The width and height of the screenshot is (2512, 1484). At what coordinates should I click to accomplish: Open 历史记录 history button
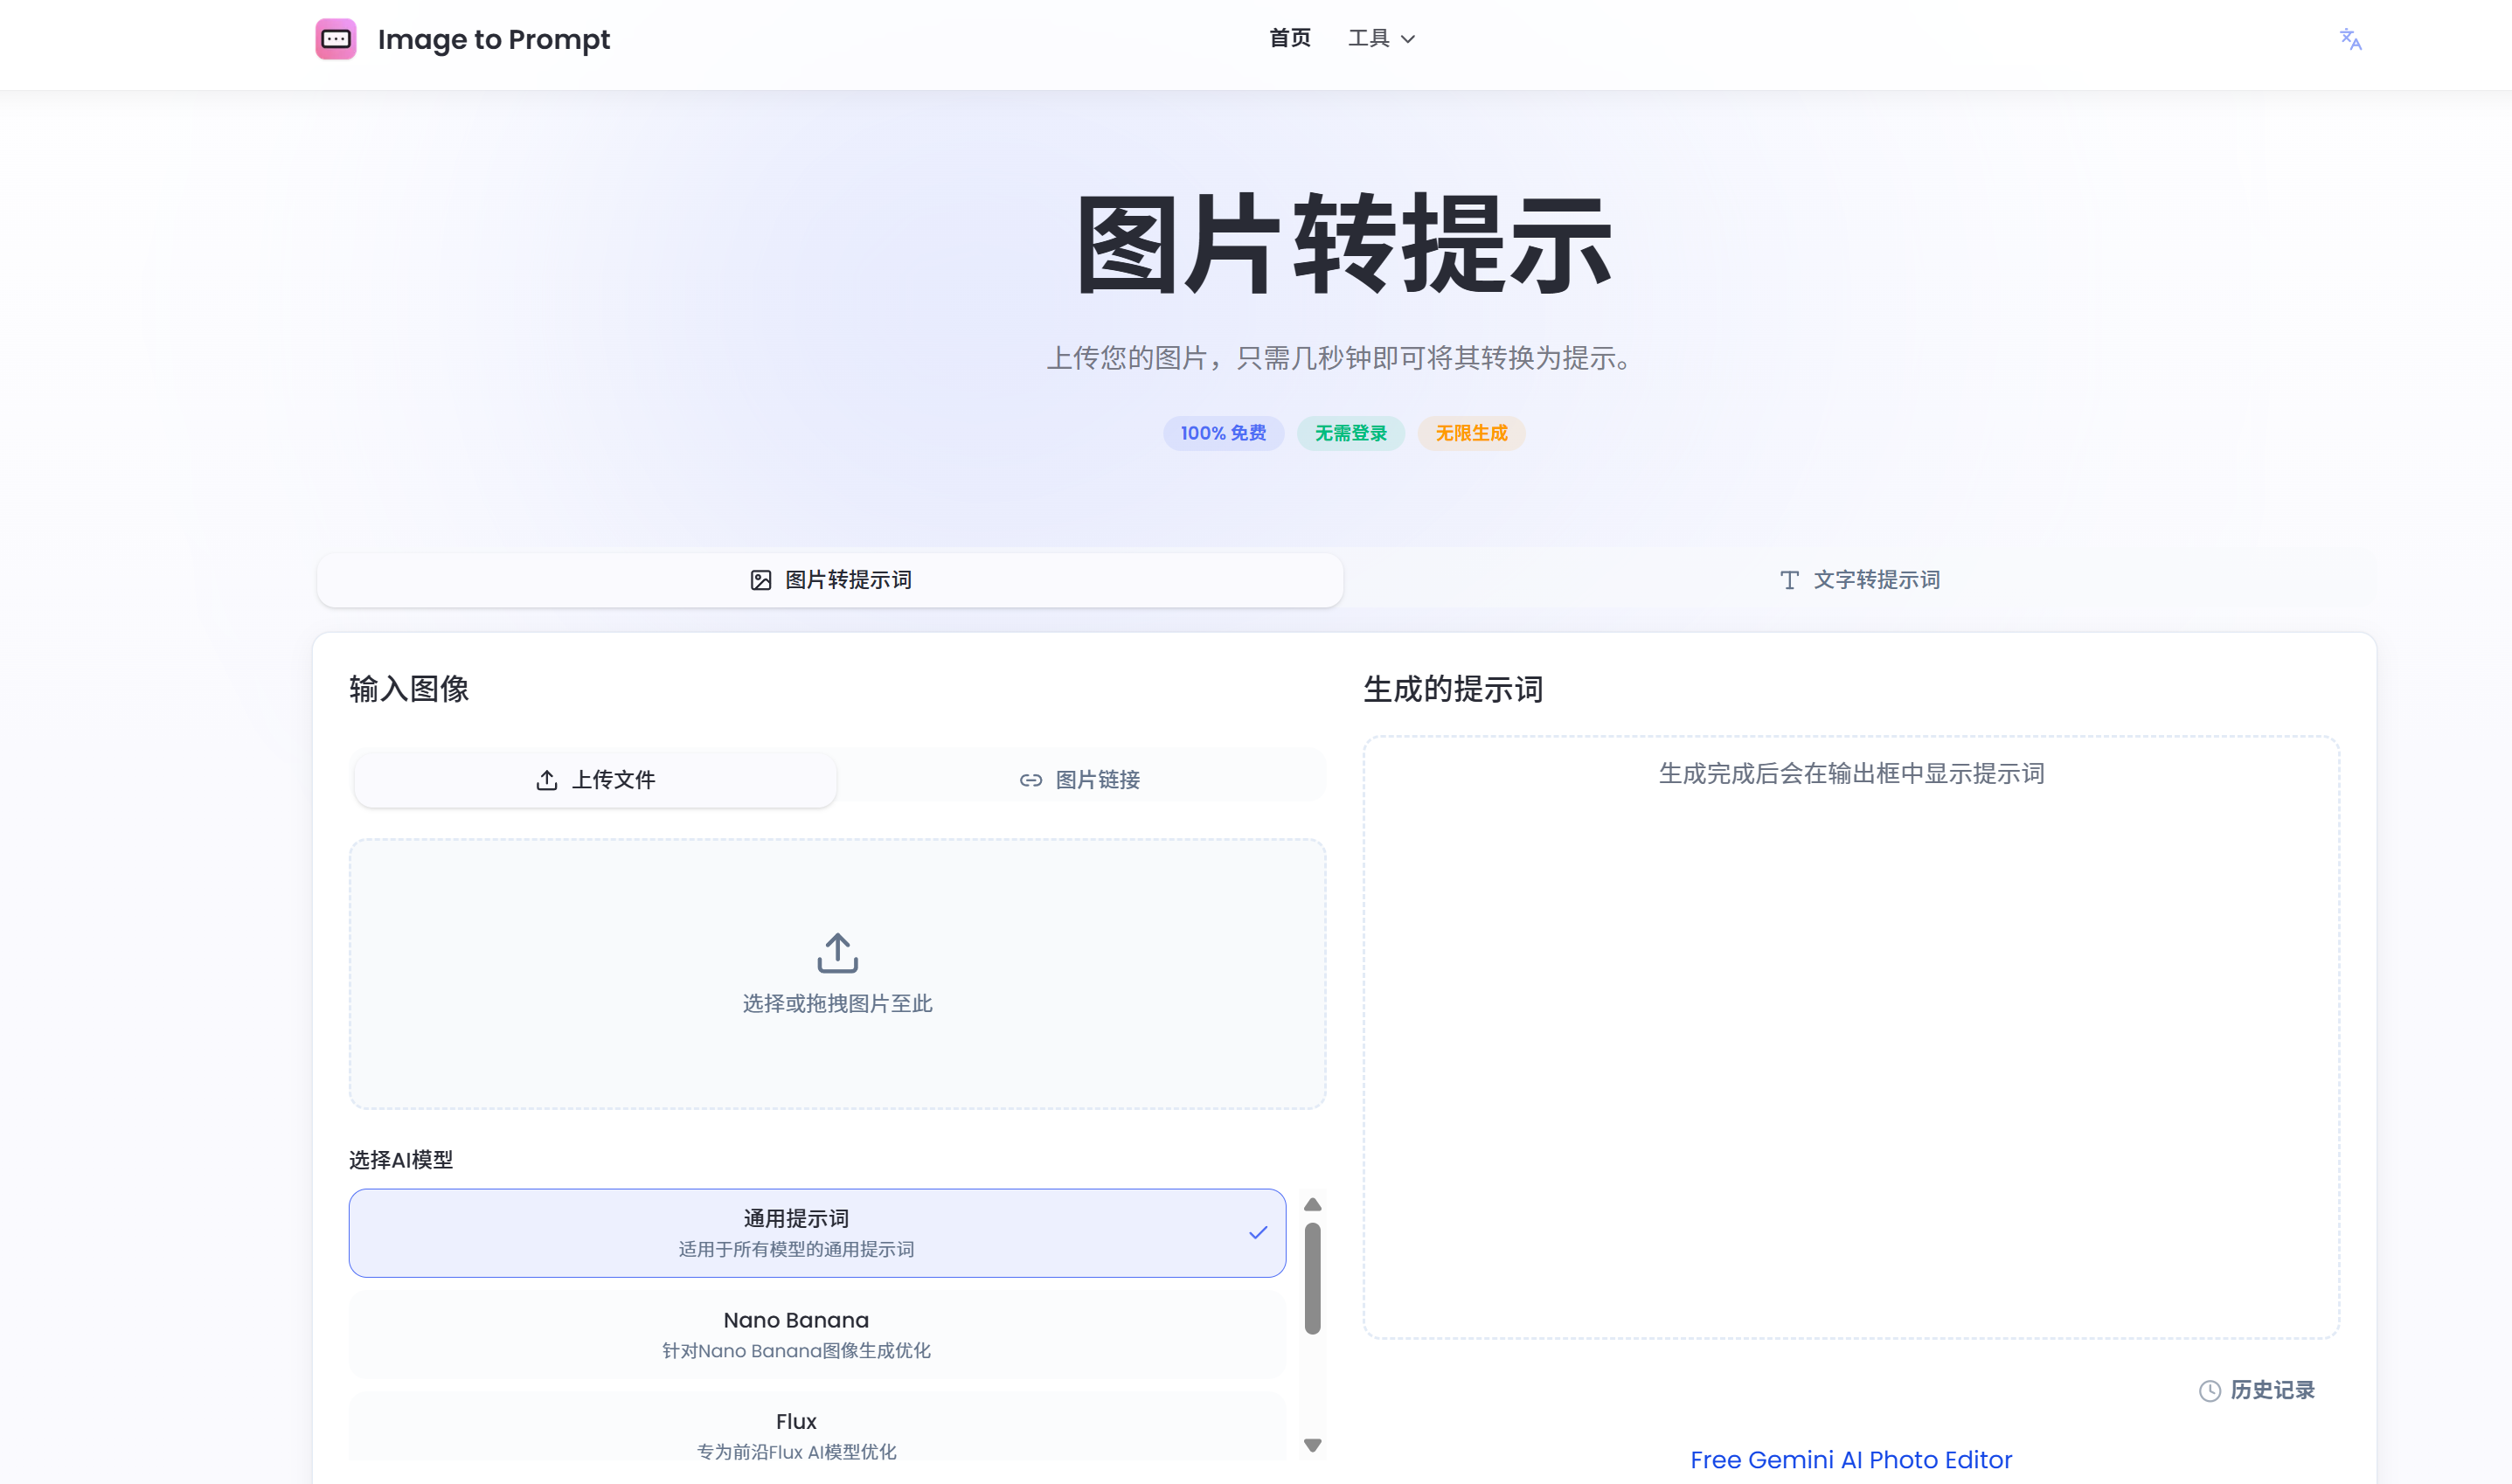point(2271,1390)
